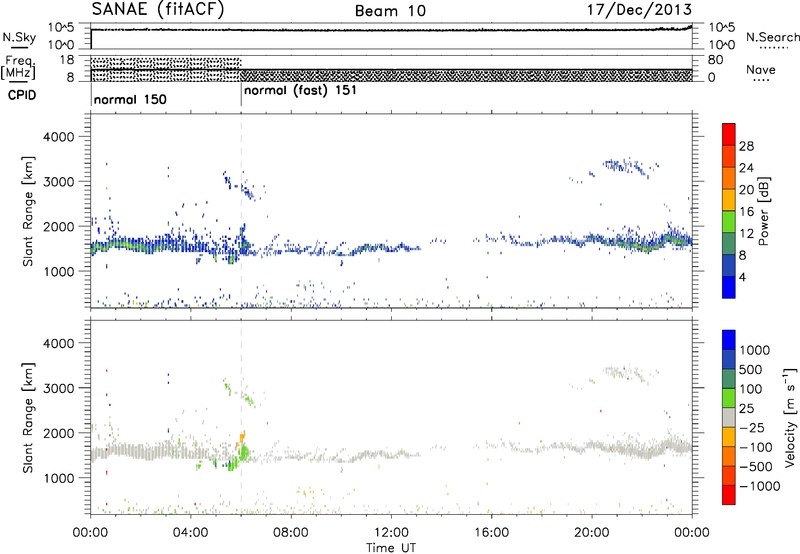800x554 pixels.
Task: Click the '16:00' time axis label
Action: (491, 533)
